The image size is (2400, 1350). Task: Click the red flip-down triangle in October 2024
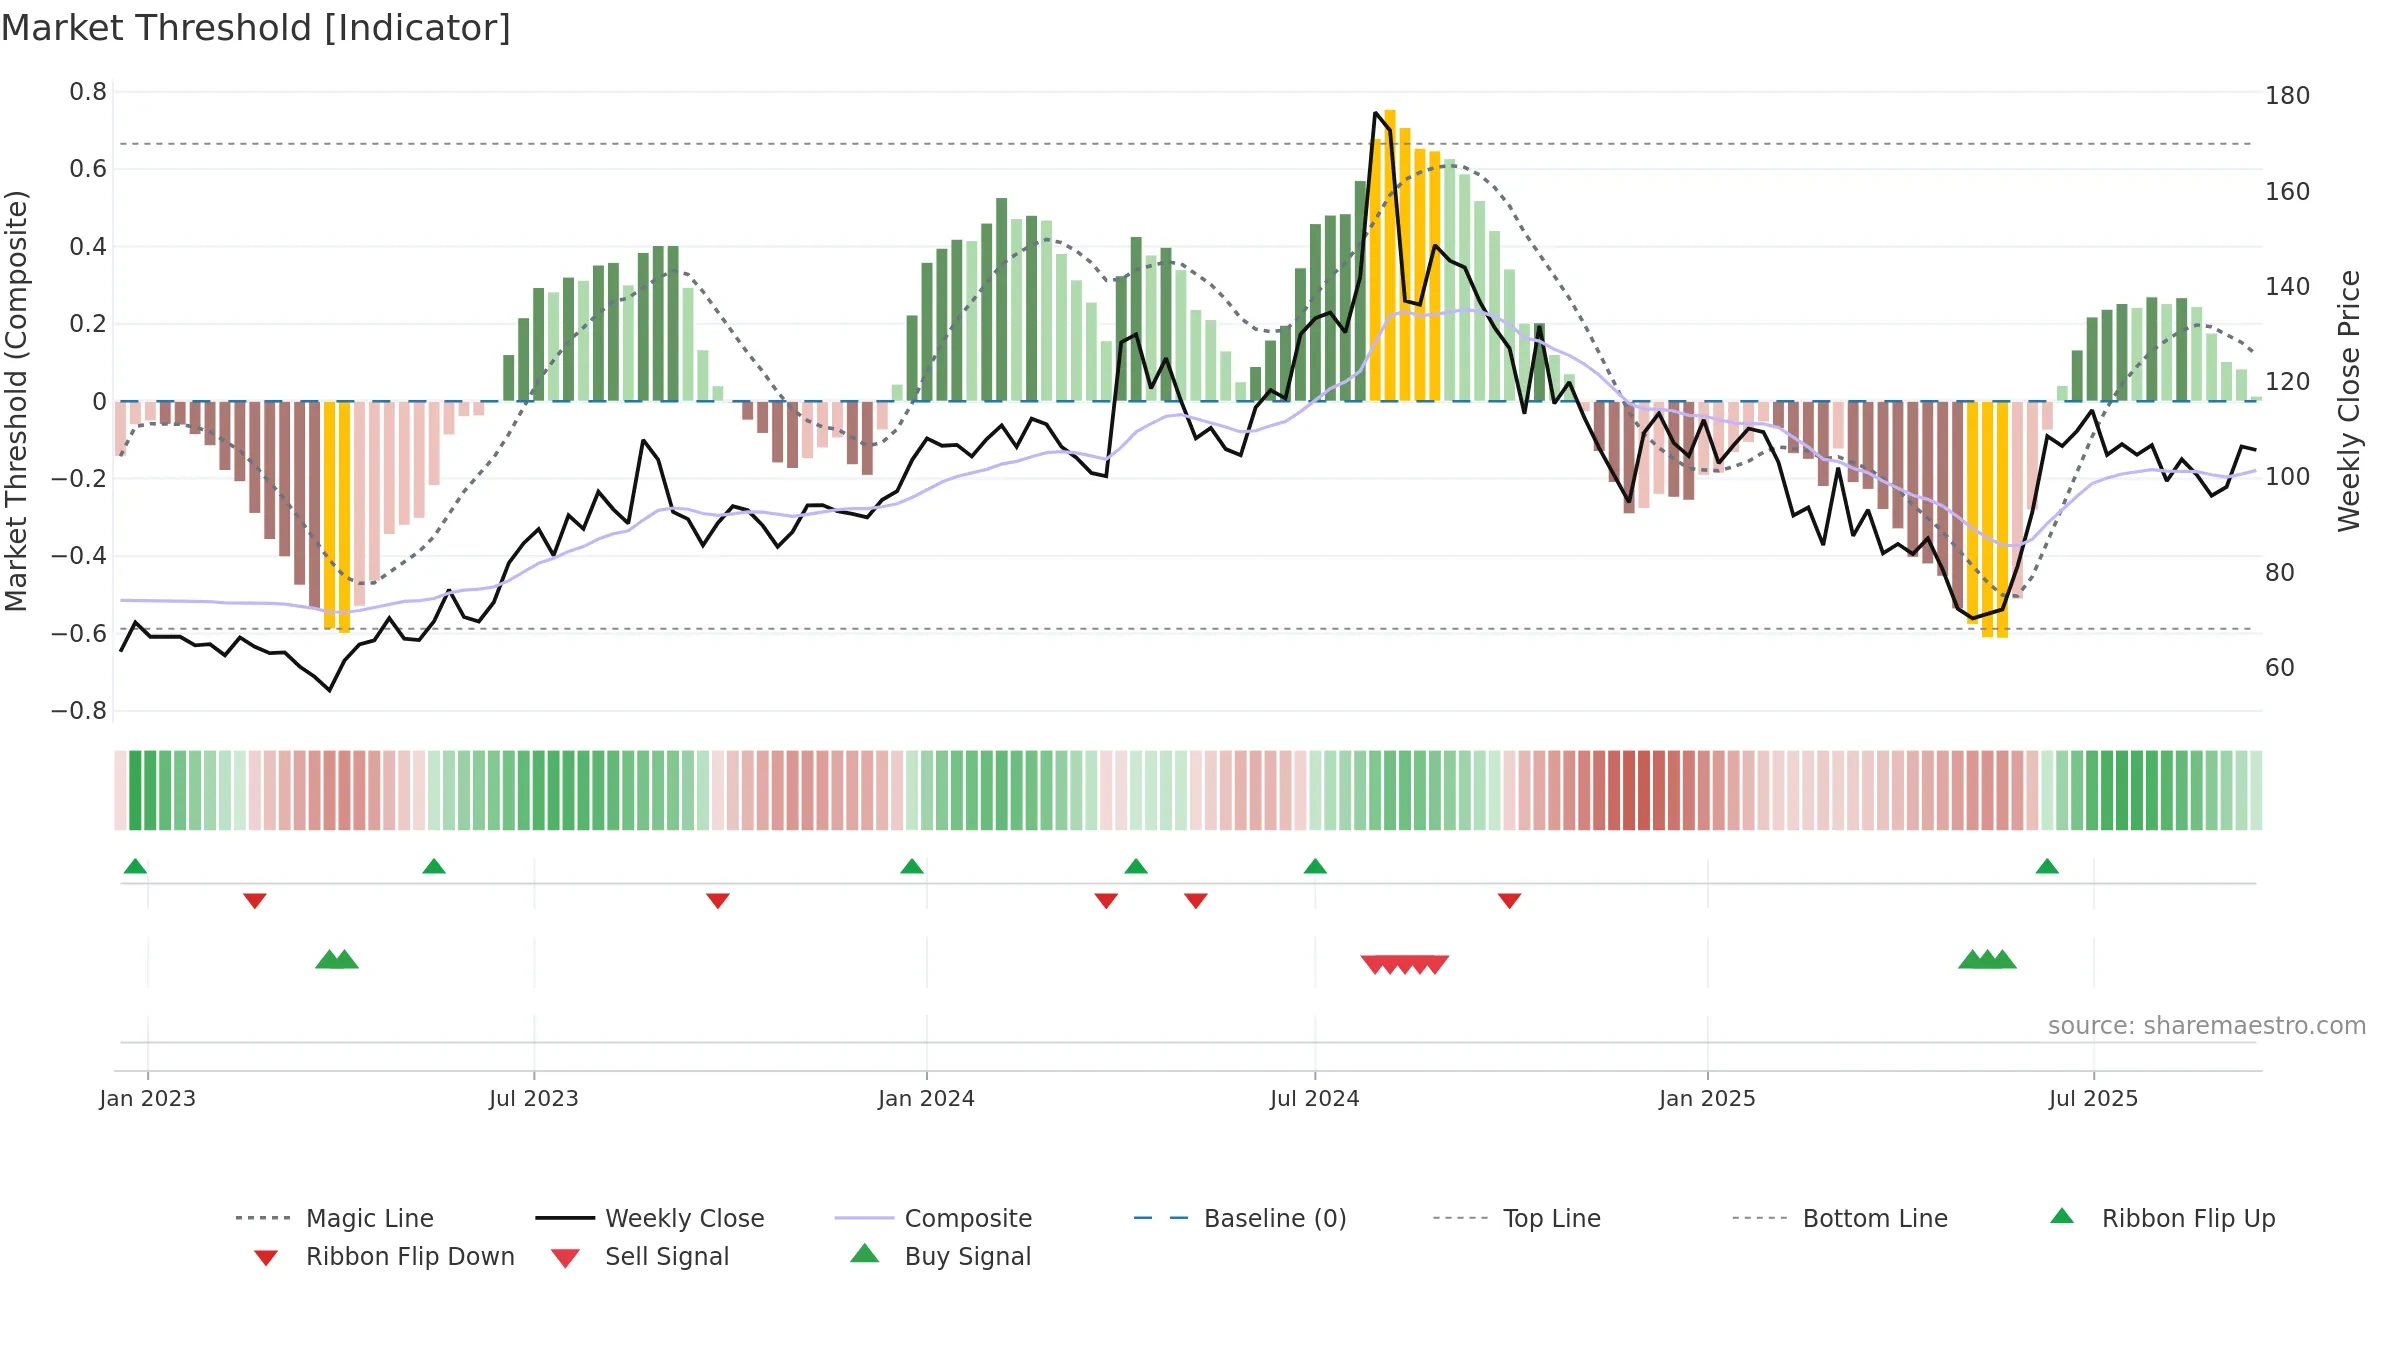pyautogui.click(x=1510, y=901)
